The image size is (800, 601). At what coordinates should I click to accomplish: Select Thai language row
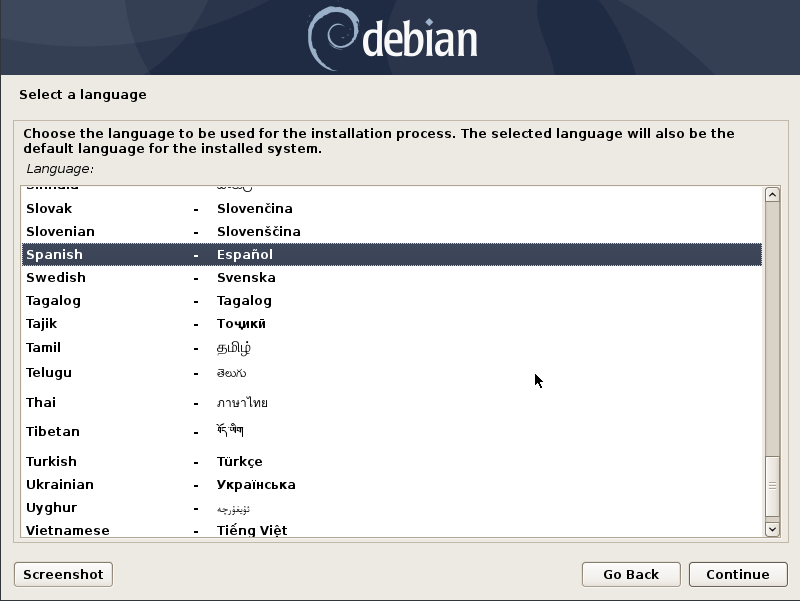pyautogui.click(x=392, y=403)
